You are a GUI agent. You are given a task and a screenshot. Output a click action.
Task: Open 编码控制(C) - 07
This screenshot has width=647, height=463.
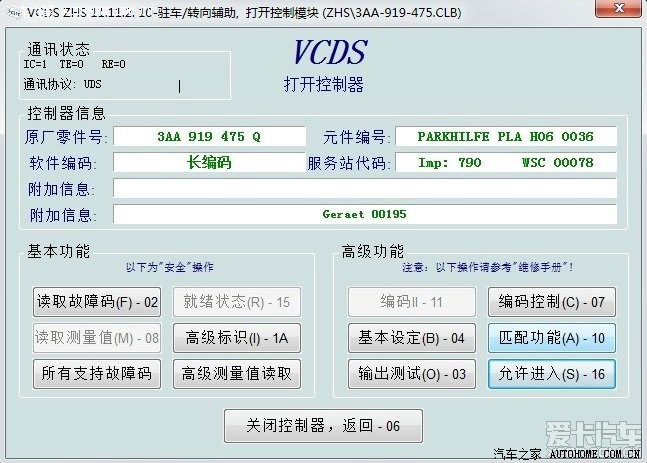[x=551, y=302]
